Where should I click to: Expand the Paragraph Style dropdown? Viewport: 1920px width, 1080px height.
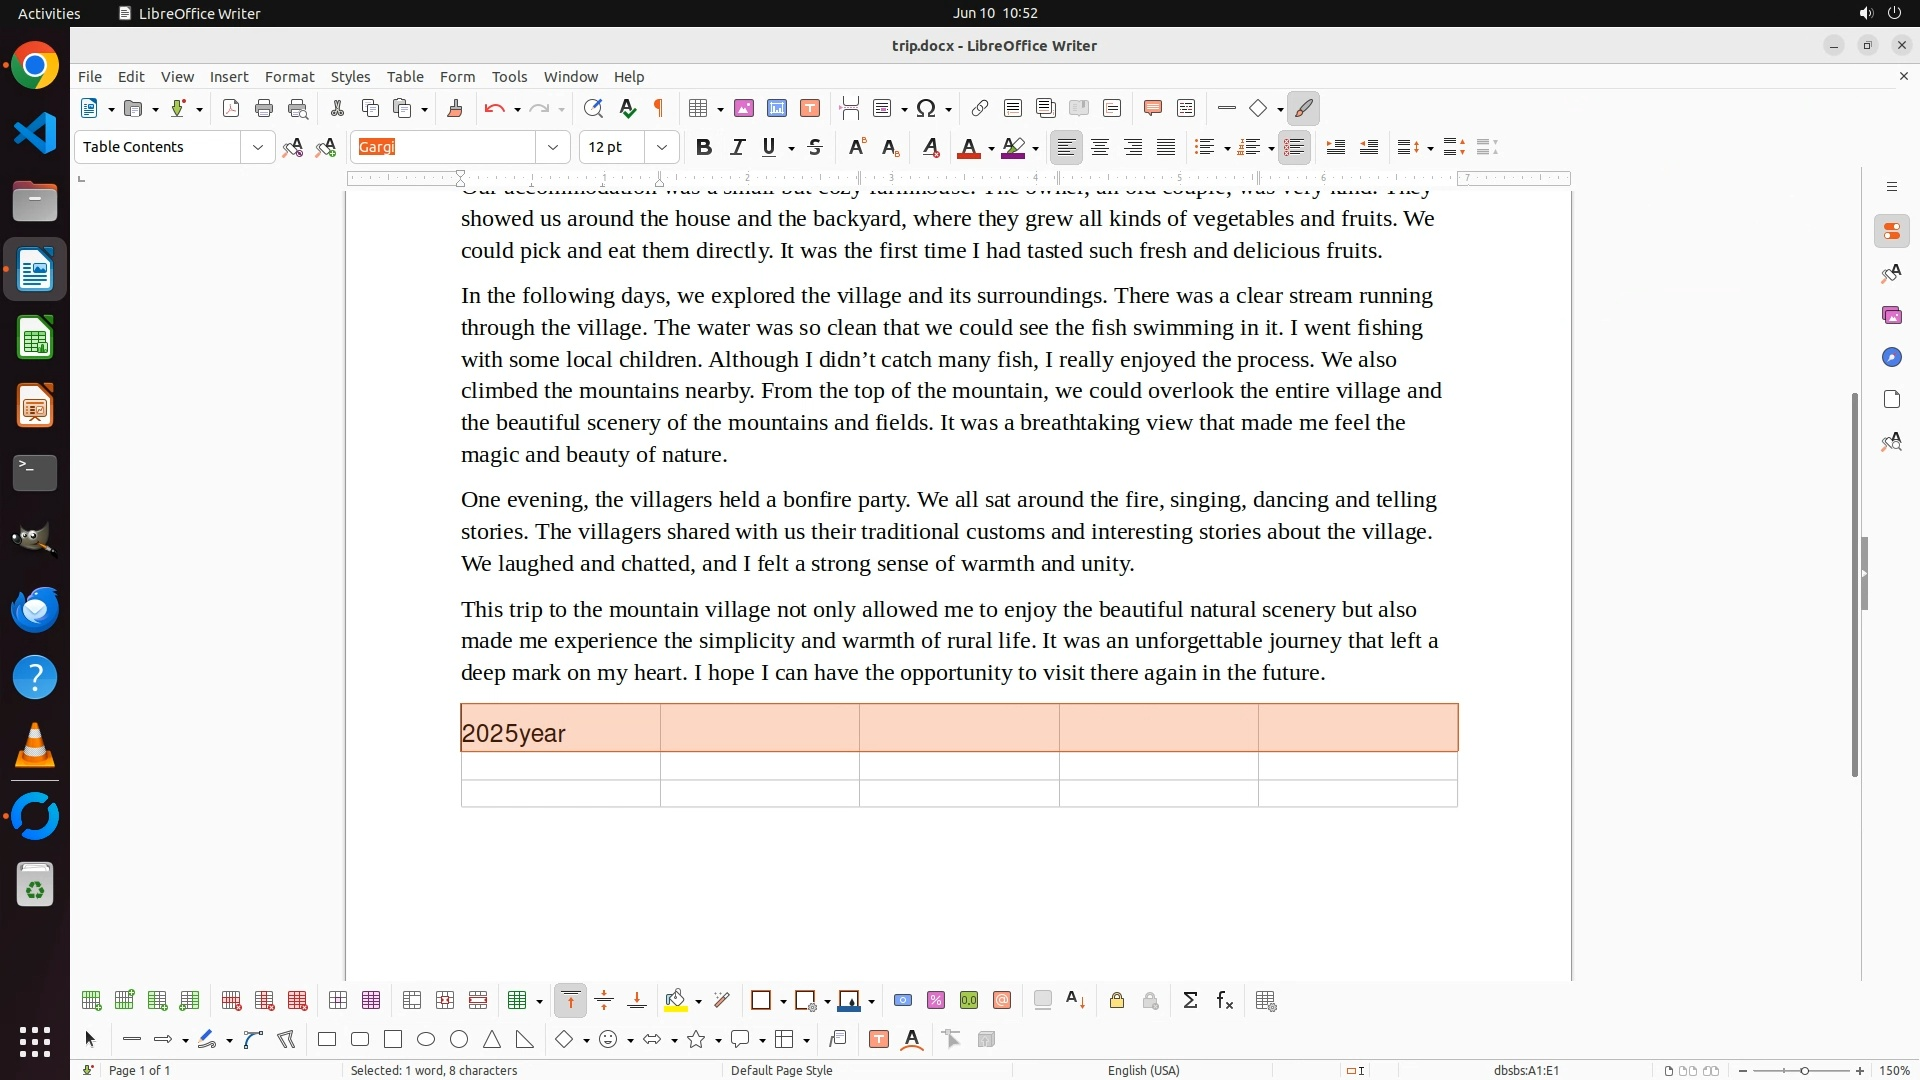coord(258,148)
